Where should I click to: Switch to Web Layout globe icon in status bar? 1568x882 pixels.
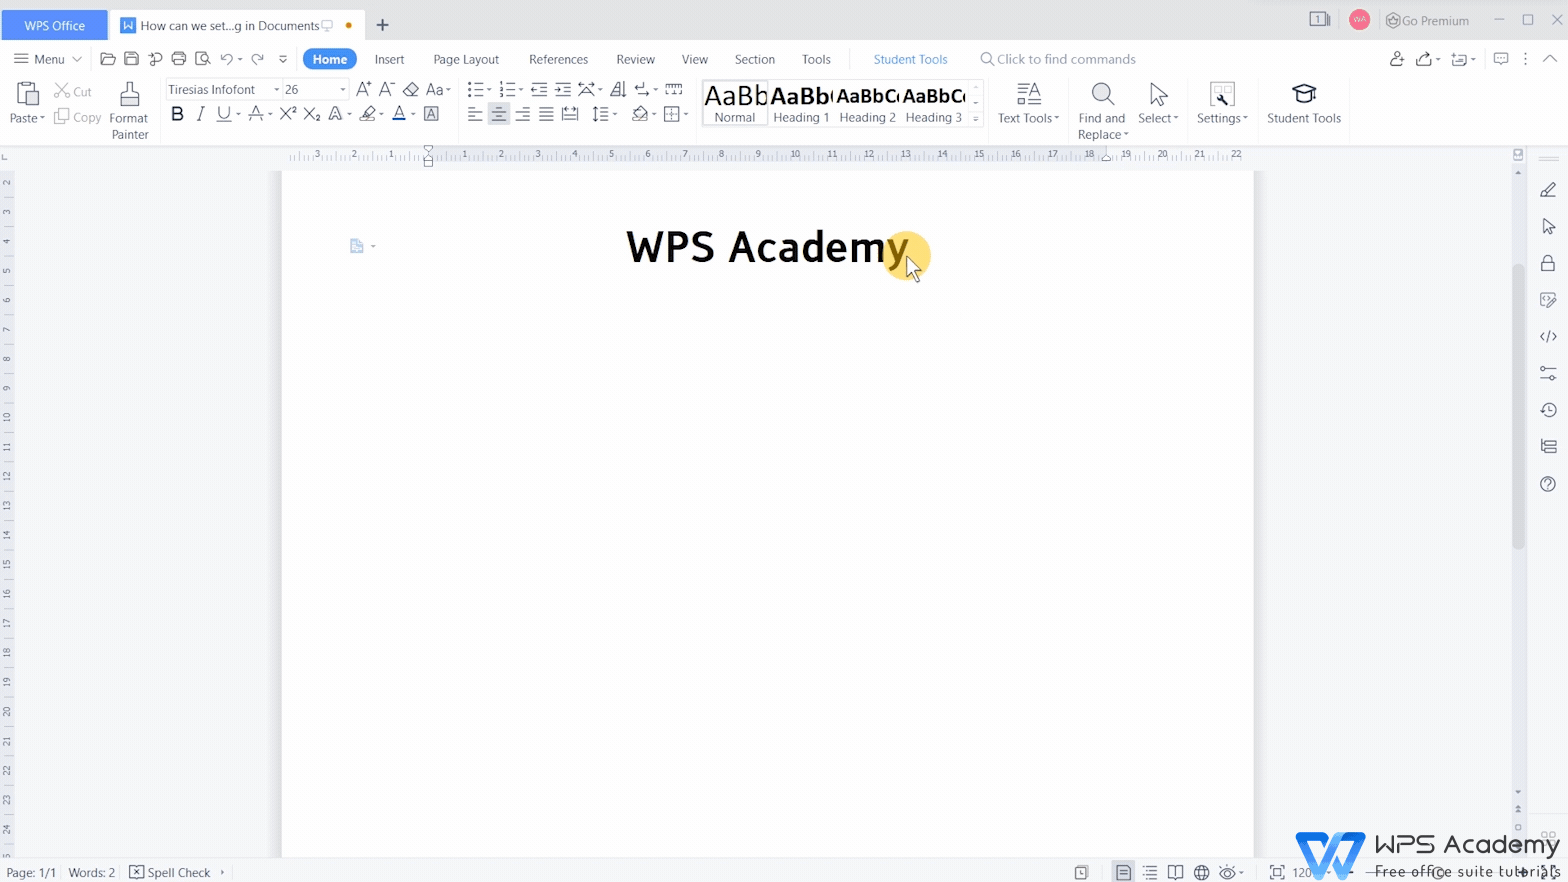tap(1202, 873)
